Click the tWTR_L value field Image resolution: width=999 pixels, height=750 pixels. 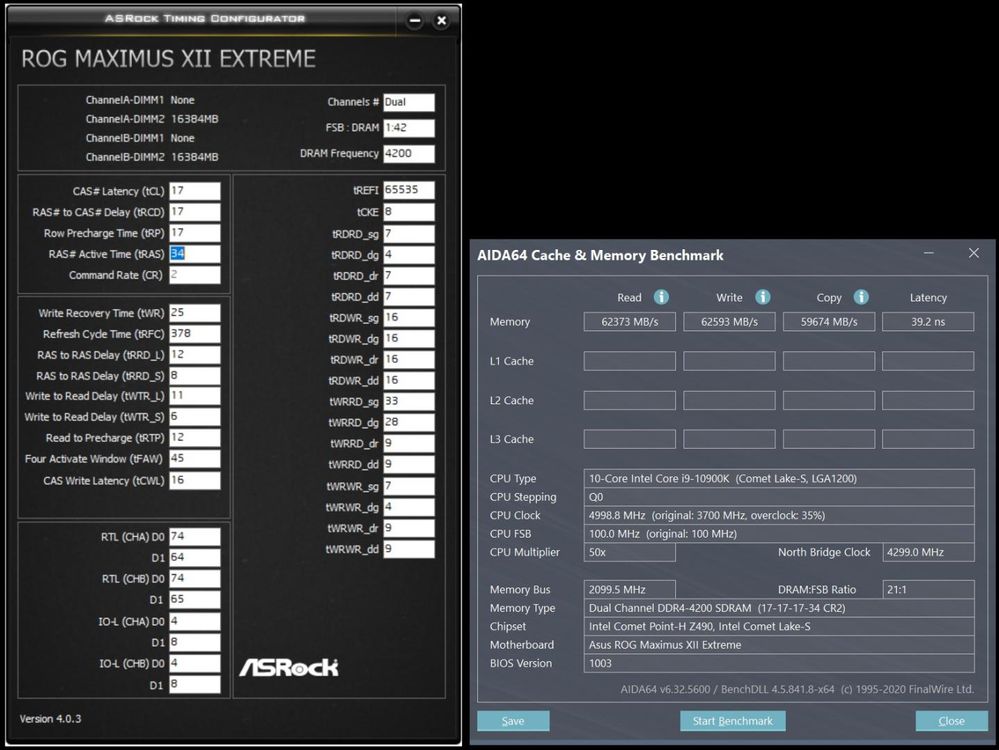(195, 396)
